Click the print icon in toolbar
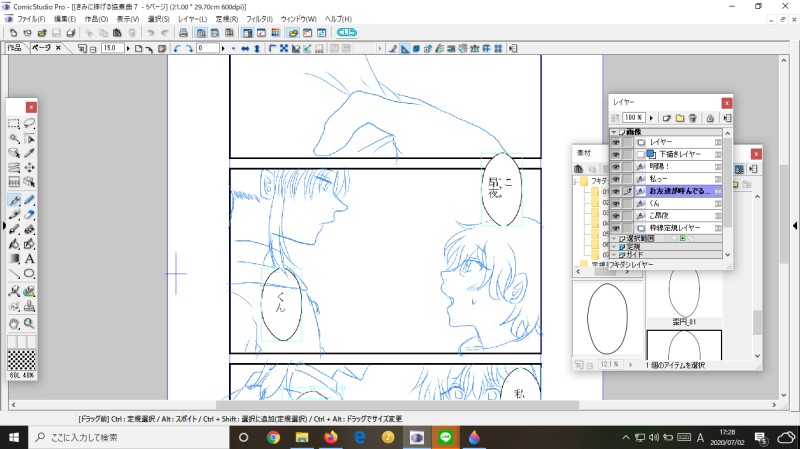 click(183, 33)
